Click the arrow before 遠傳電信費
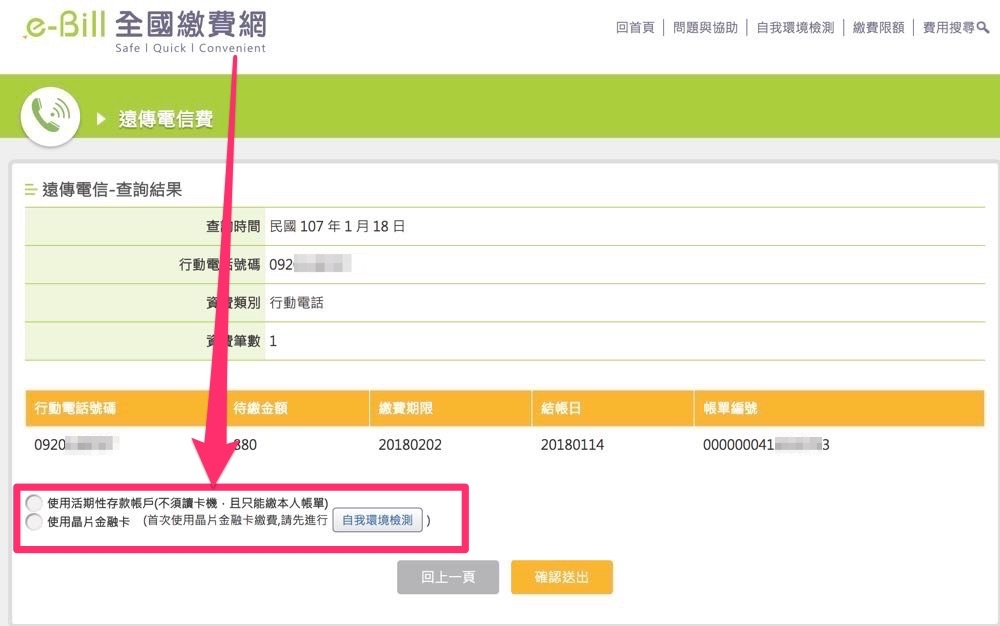1000x626 pixels. [100, 119]
